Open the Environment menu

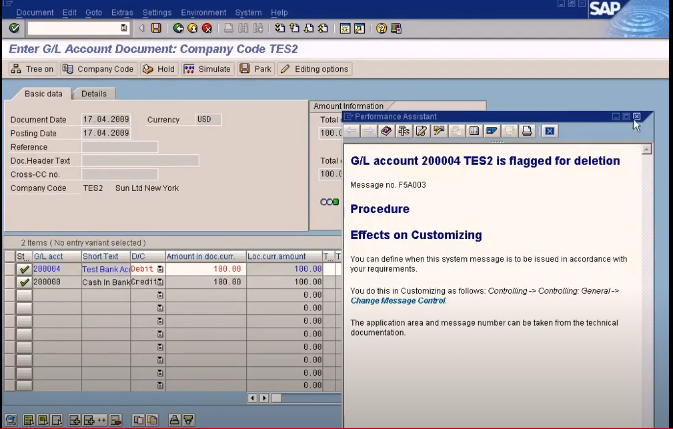coord(203,12)
